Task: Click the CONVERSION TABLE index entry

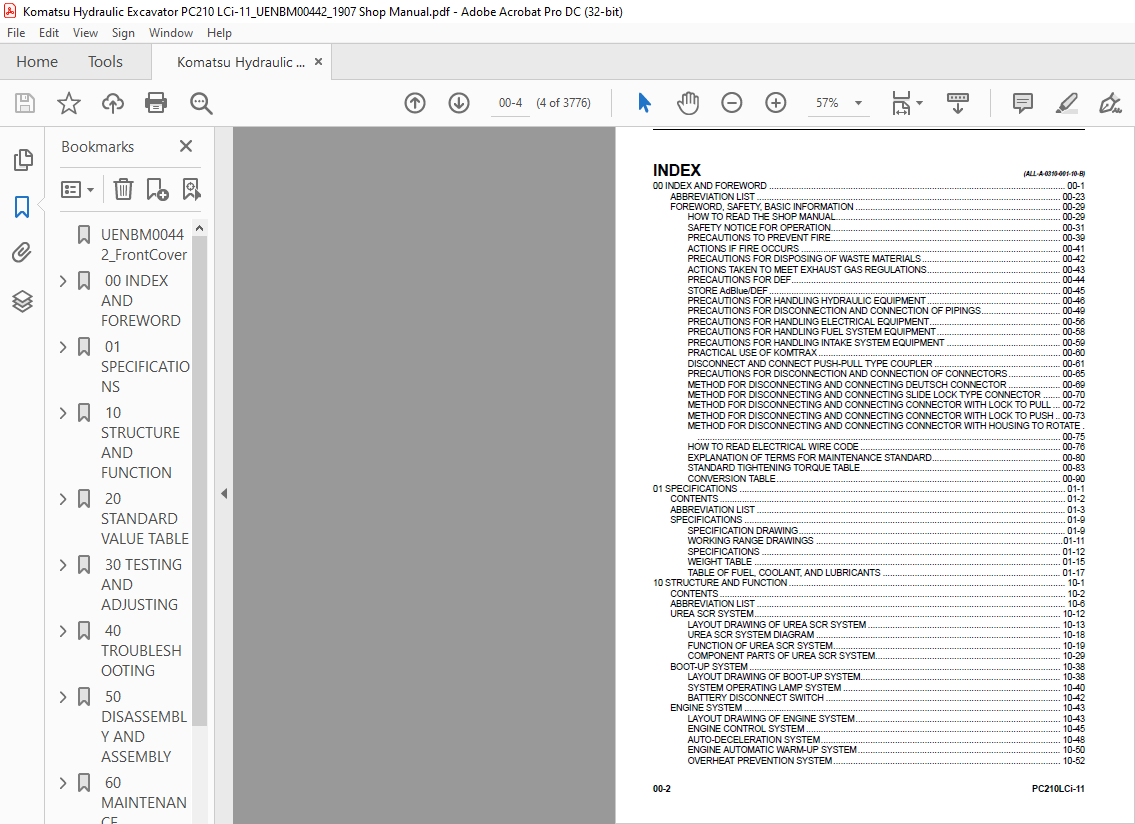Action: pos(731,479)
